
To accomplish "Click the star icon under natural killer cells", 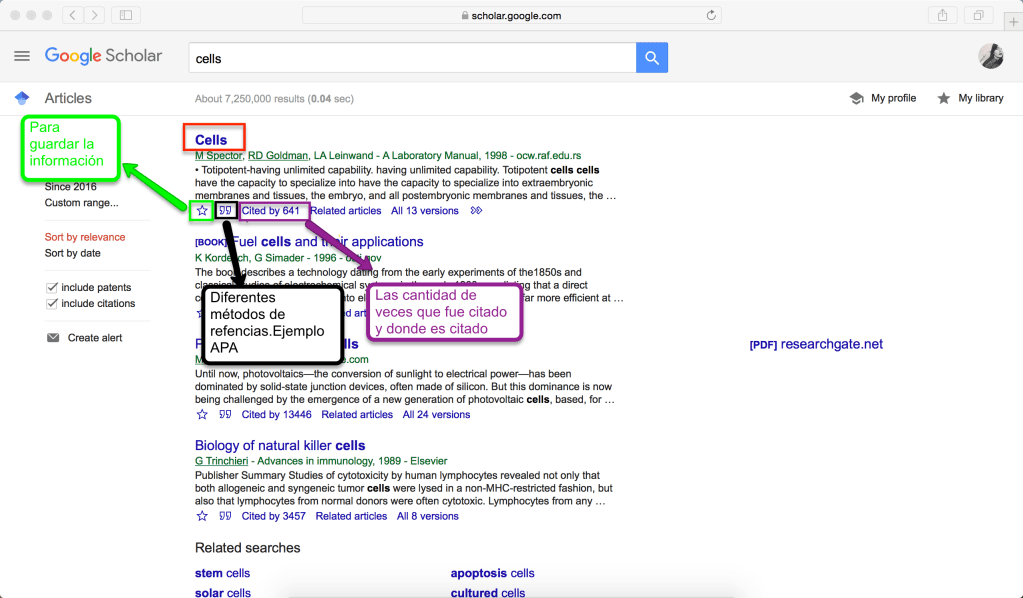I will [202, 516].
